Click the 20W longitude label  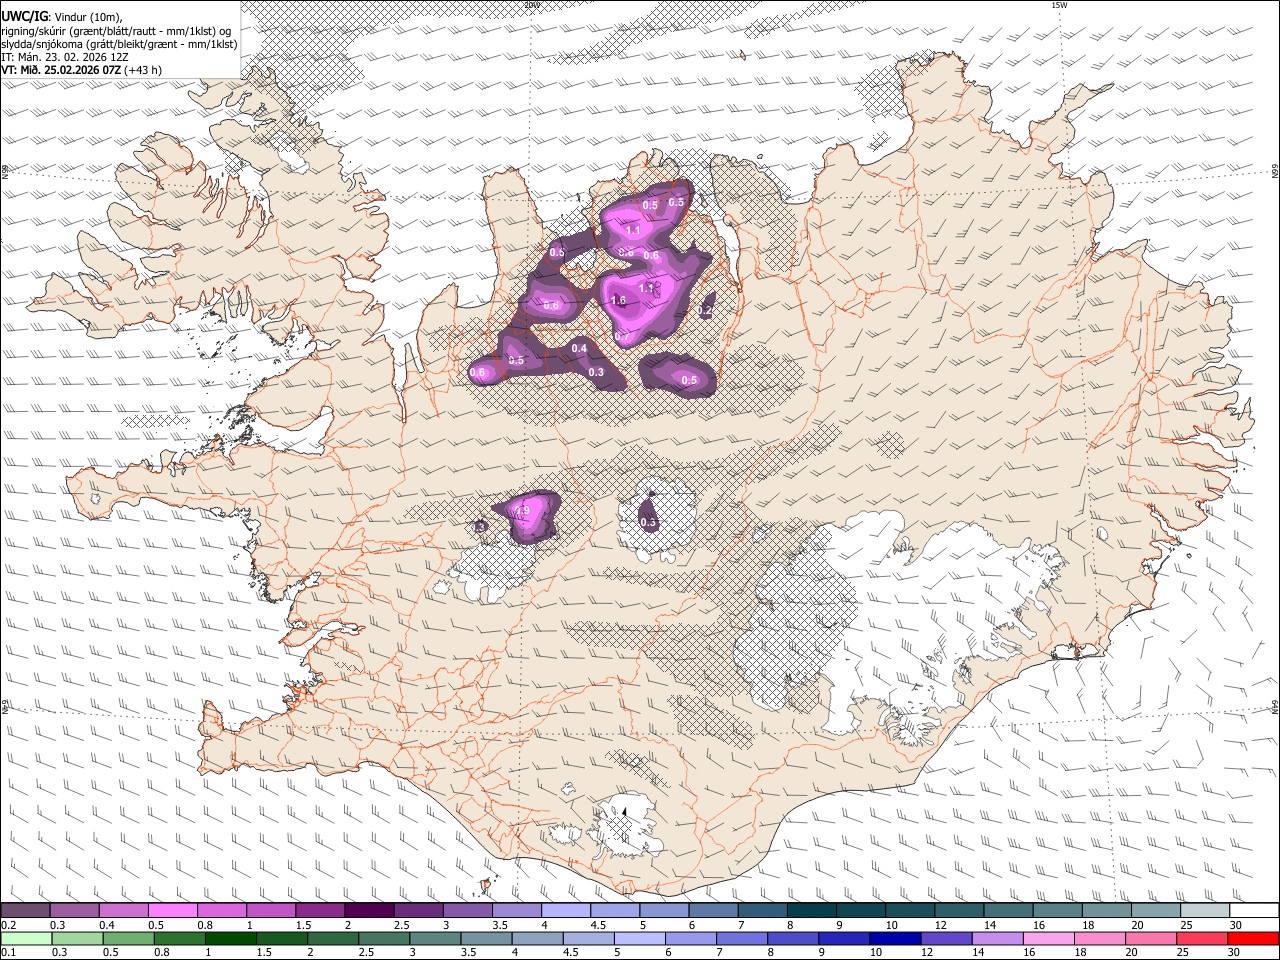(x=531, y=4)
